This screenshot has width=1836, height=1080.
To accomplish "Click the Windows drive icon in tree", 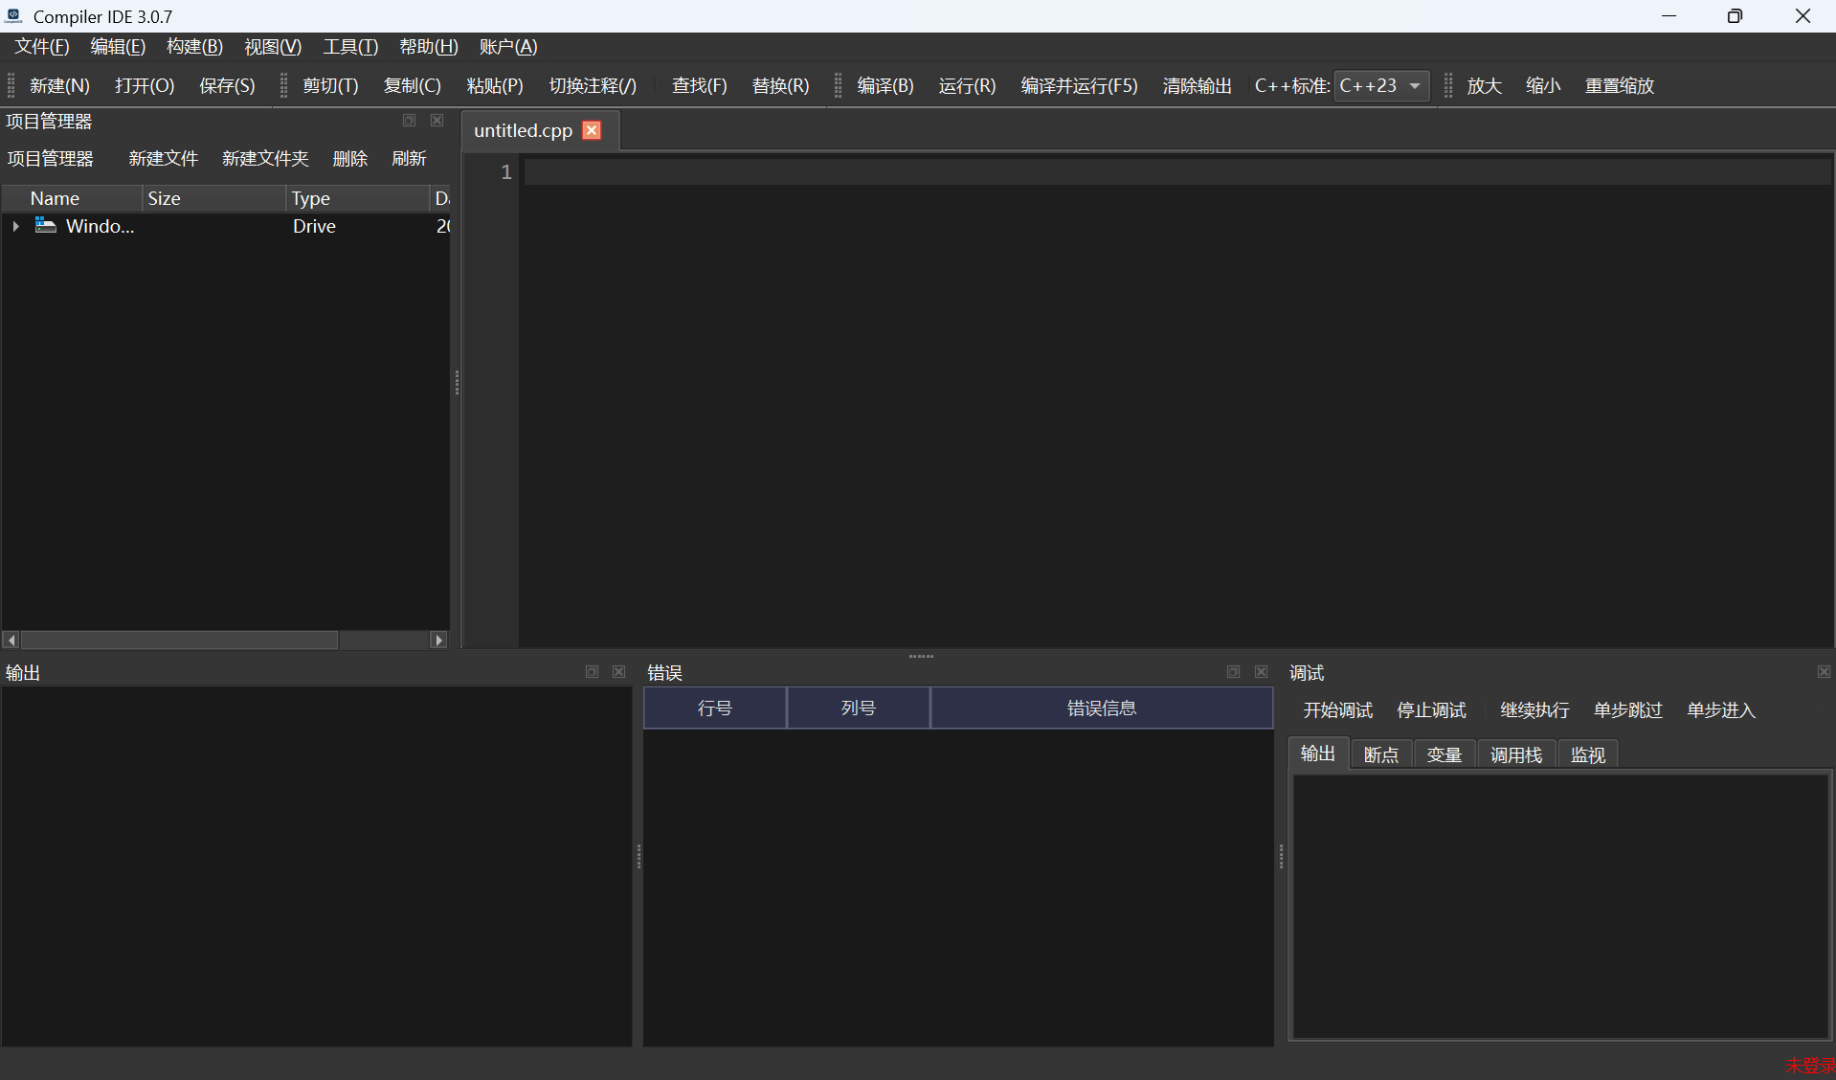I will click(x=45, y=226).
